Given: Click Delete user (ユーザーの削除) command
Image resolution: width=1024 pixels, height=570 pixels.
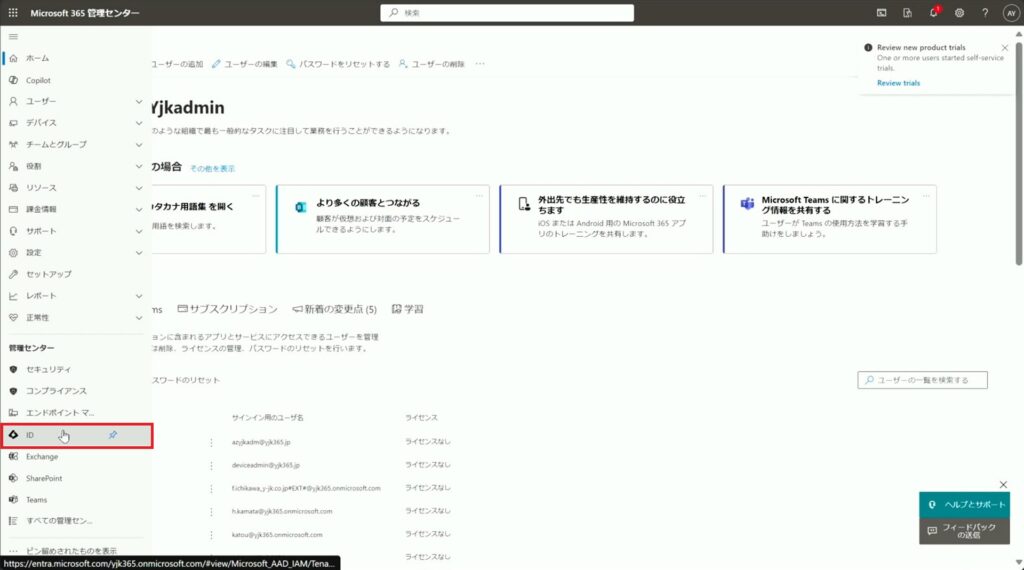Looking at the screenshot, I should (x=432, y=64).
